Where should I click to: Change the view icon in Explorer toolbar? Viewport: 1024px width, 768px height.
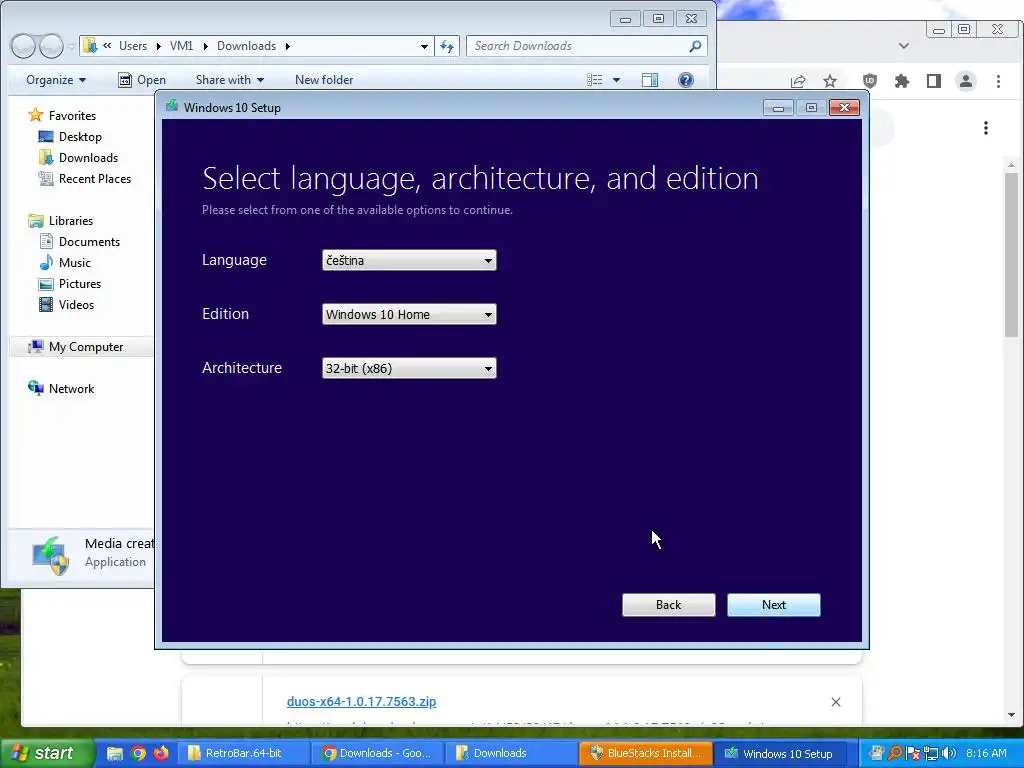click(594, 80)
